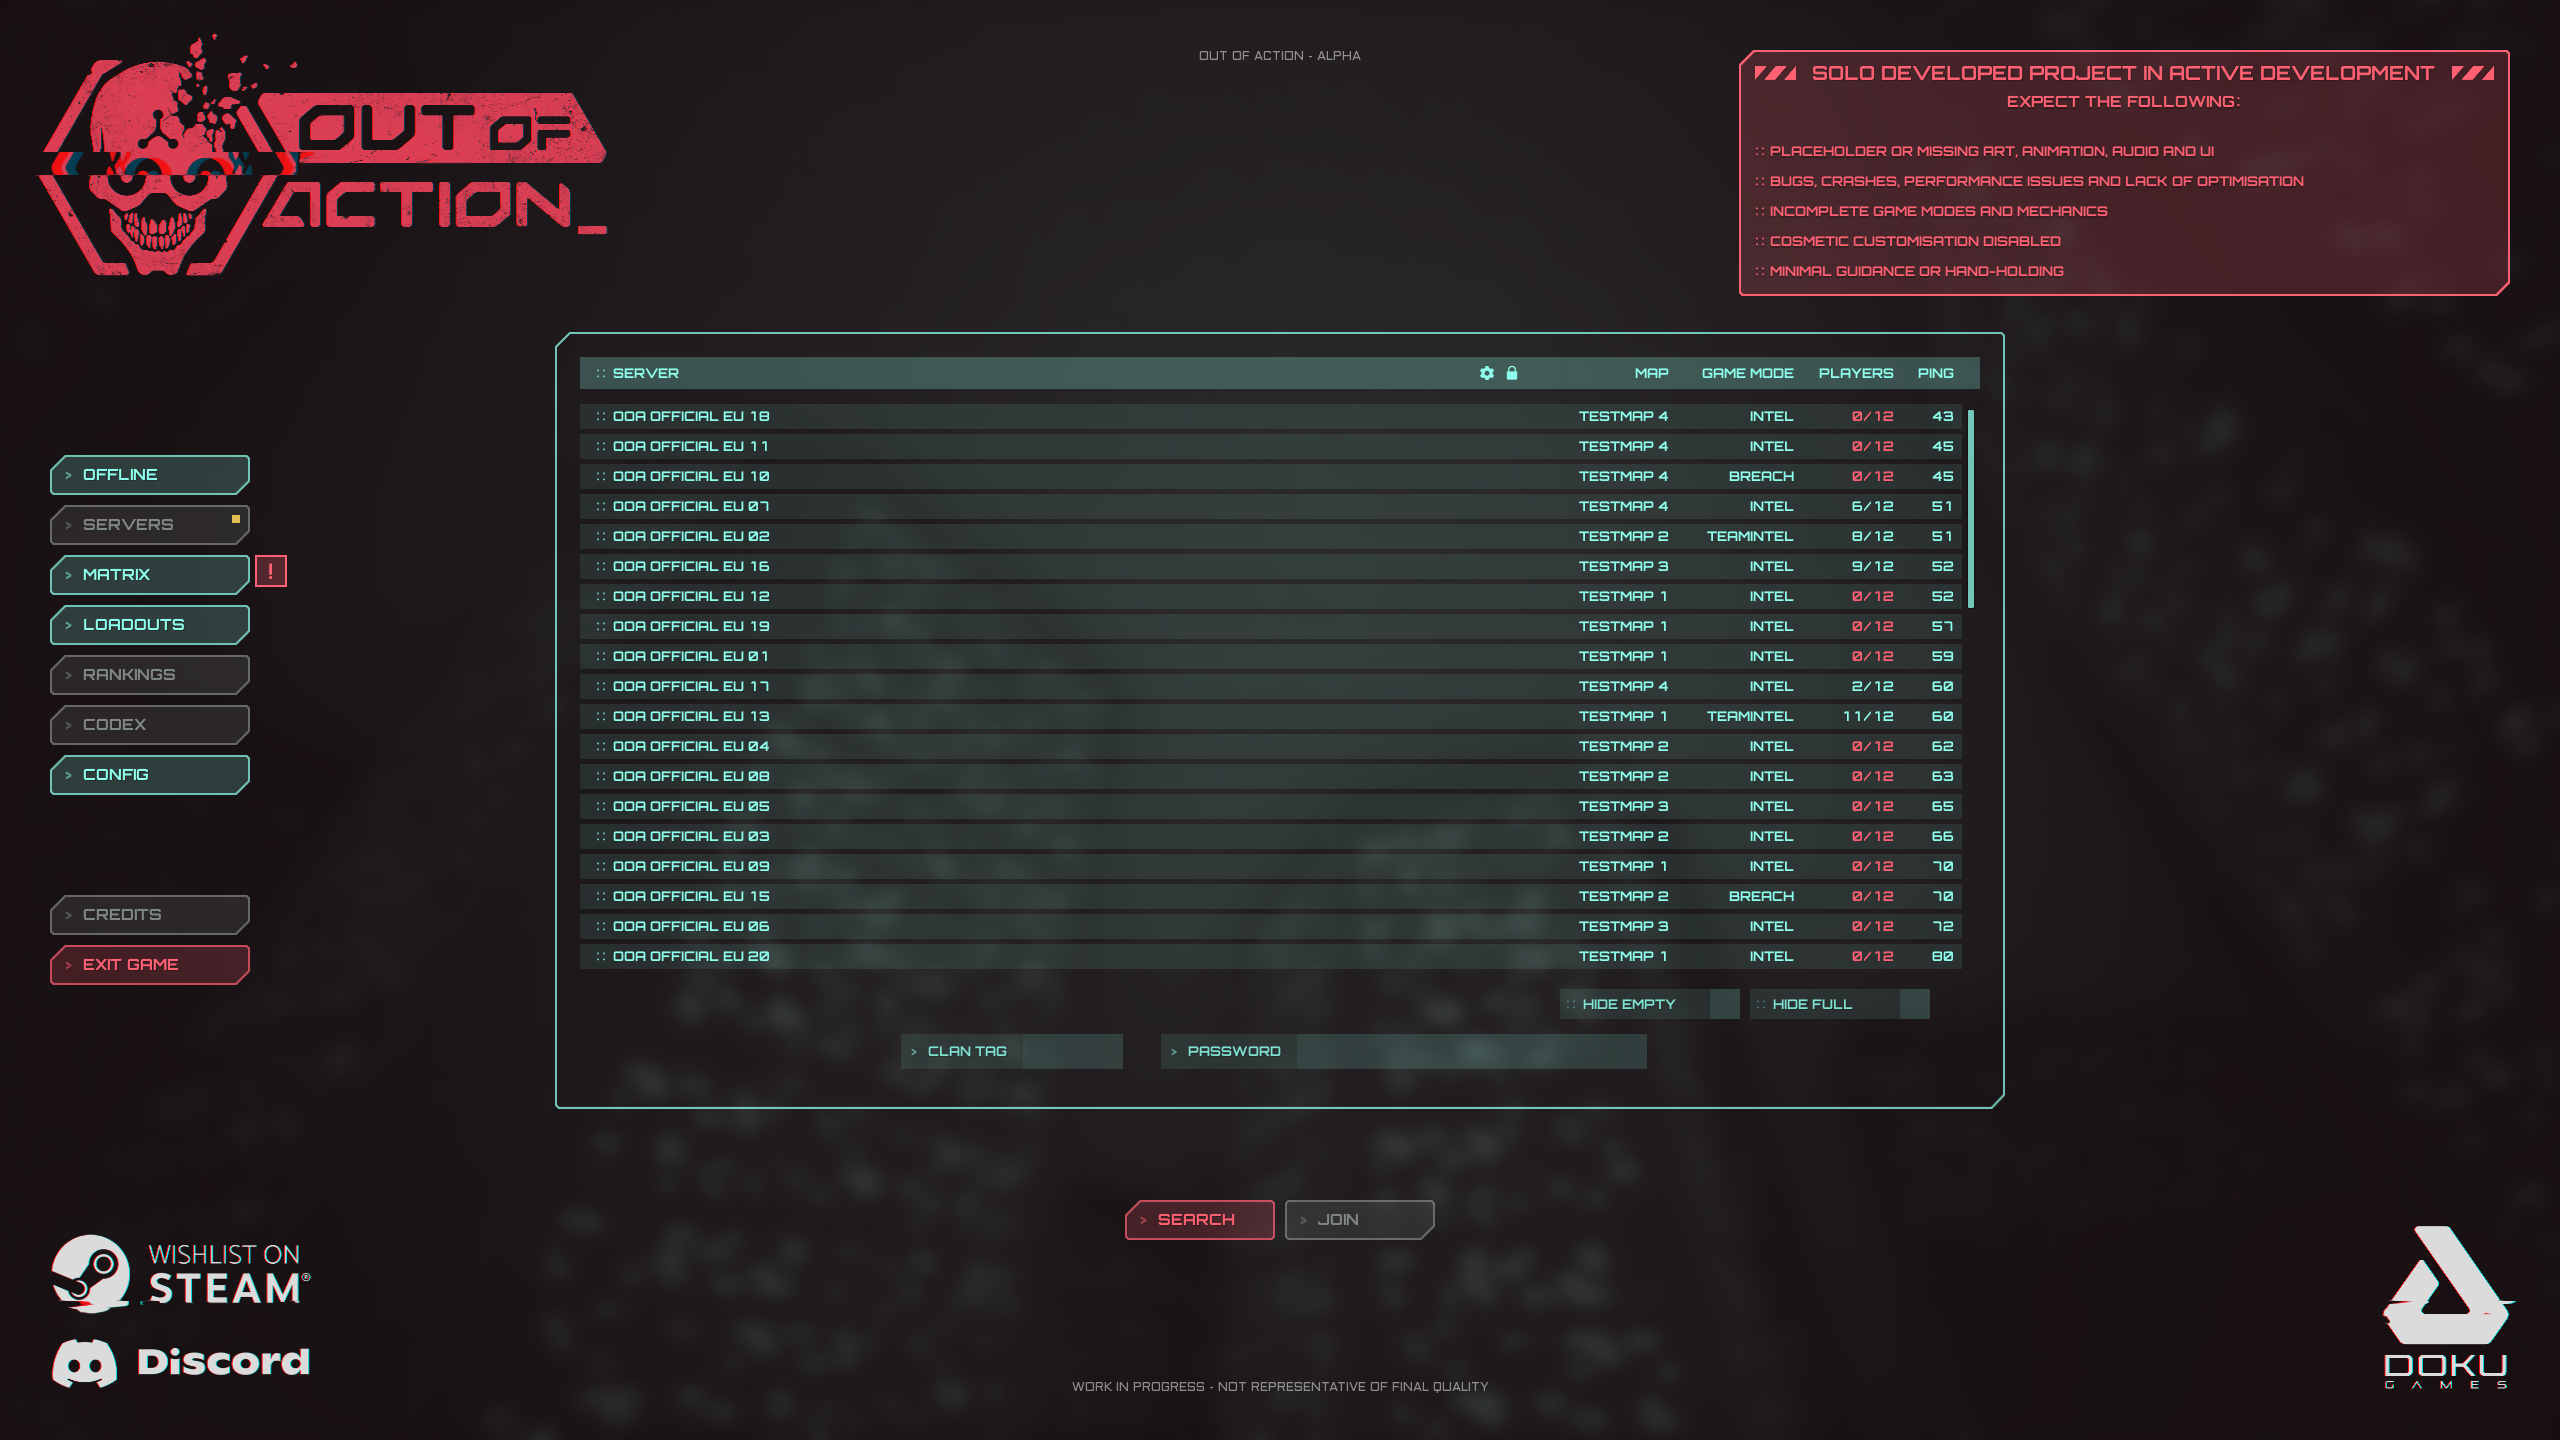Click the Exit Game button
The height and width of the screenshot is (1440, 2560).
(x=150, y=965)
